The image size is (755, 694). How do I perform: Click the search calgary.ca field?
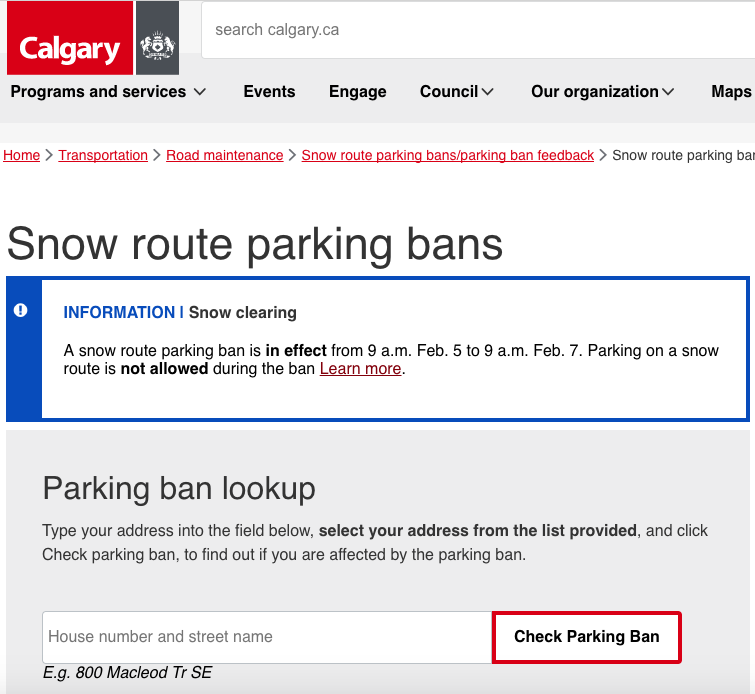coord(478,30)
